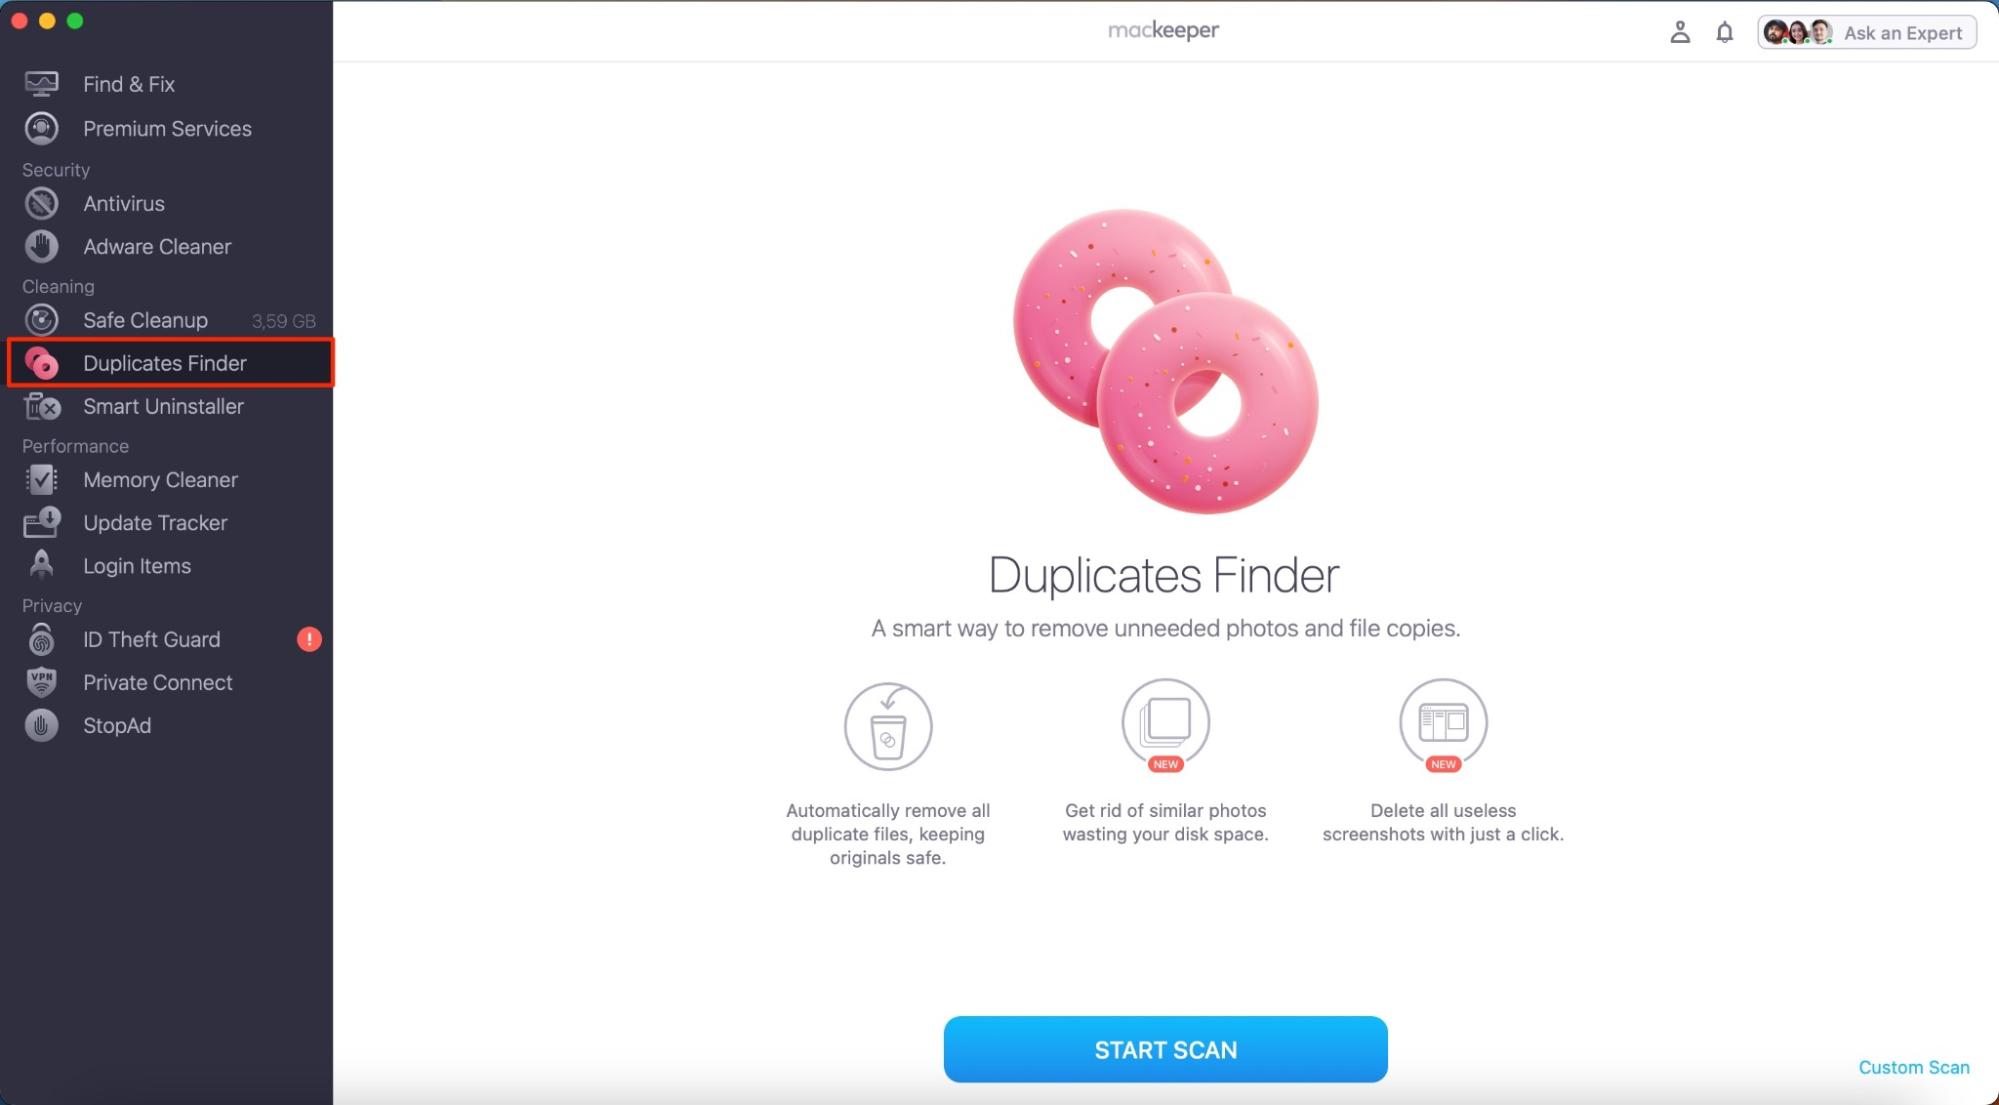Image resolution: width=1999 pixels, height=1105 pixels.
Task: Click the Adware Cleaner hand icon
Action: click(x=41, y=246)
